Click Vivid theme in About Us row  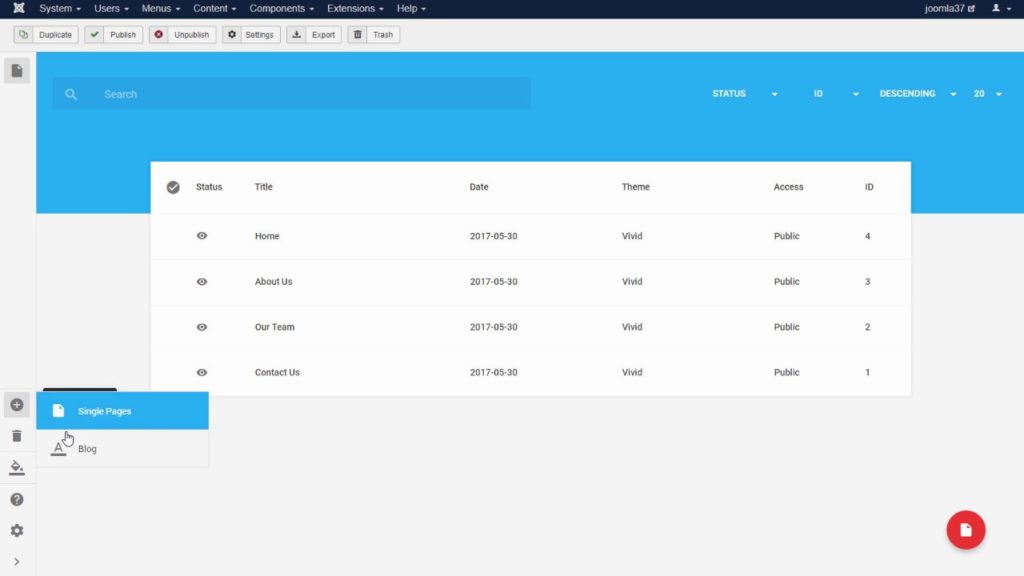pyautogui.click(x=632, y=281)
